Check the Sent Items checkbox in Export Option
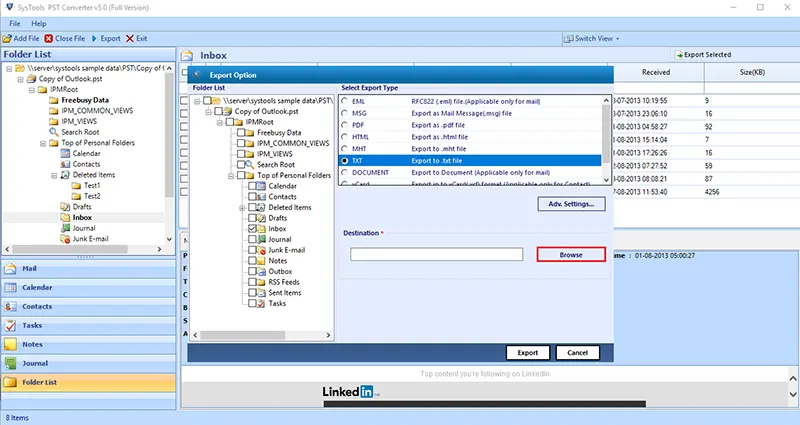The height and width of the screenshot is (425, 800). pos(252,292)
